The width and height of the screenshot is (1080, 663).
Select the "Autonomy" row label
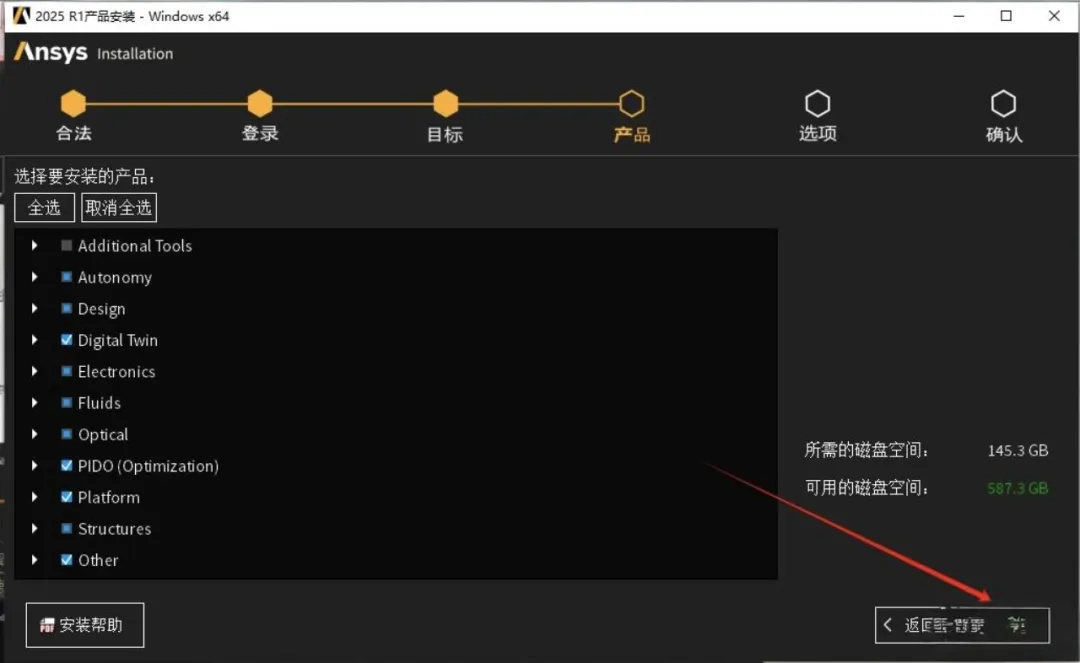point(114,277)
